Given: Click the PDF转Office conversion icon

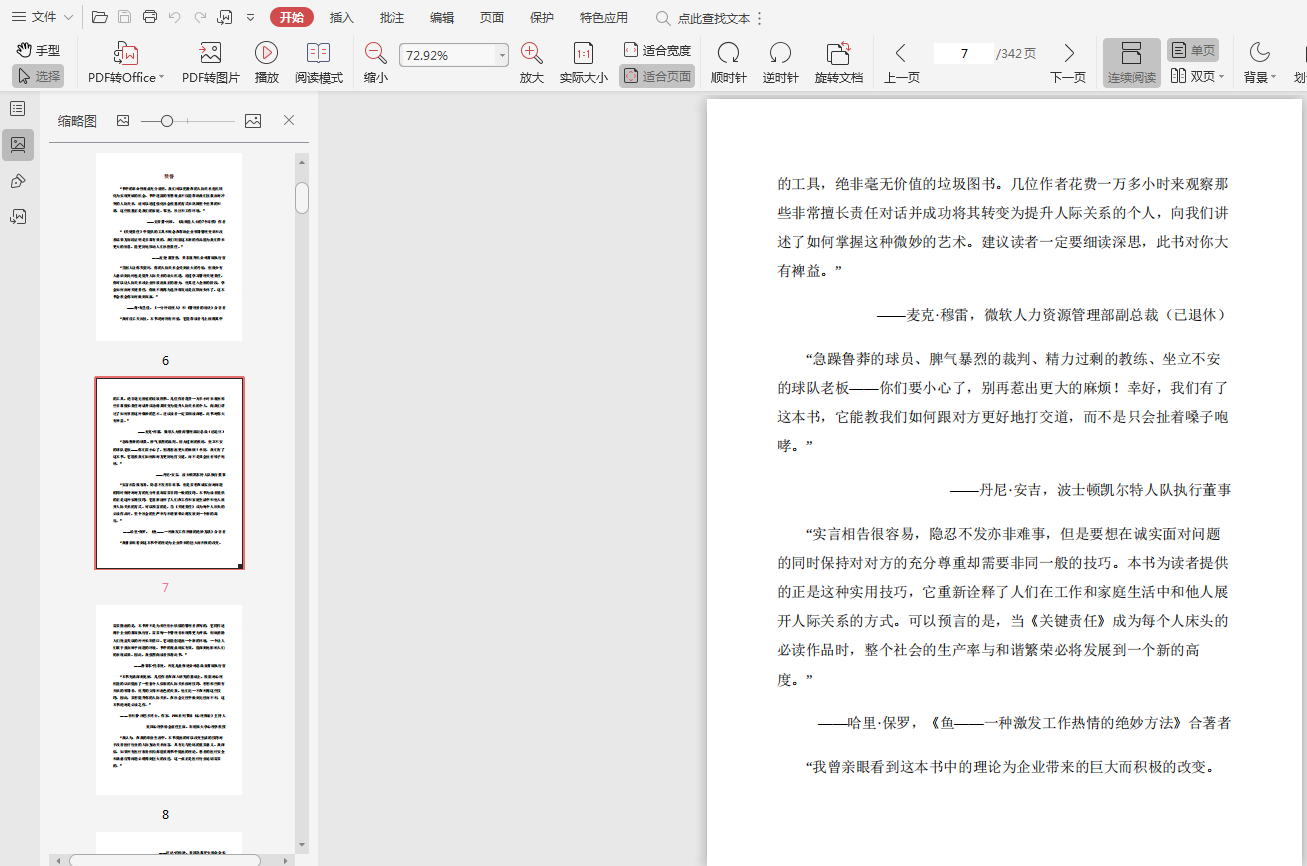Looking at the screenshot, I should 126,54.
